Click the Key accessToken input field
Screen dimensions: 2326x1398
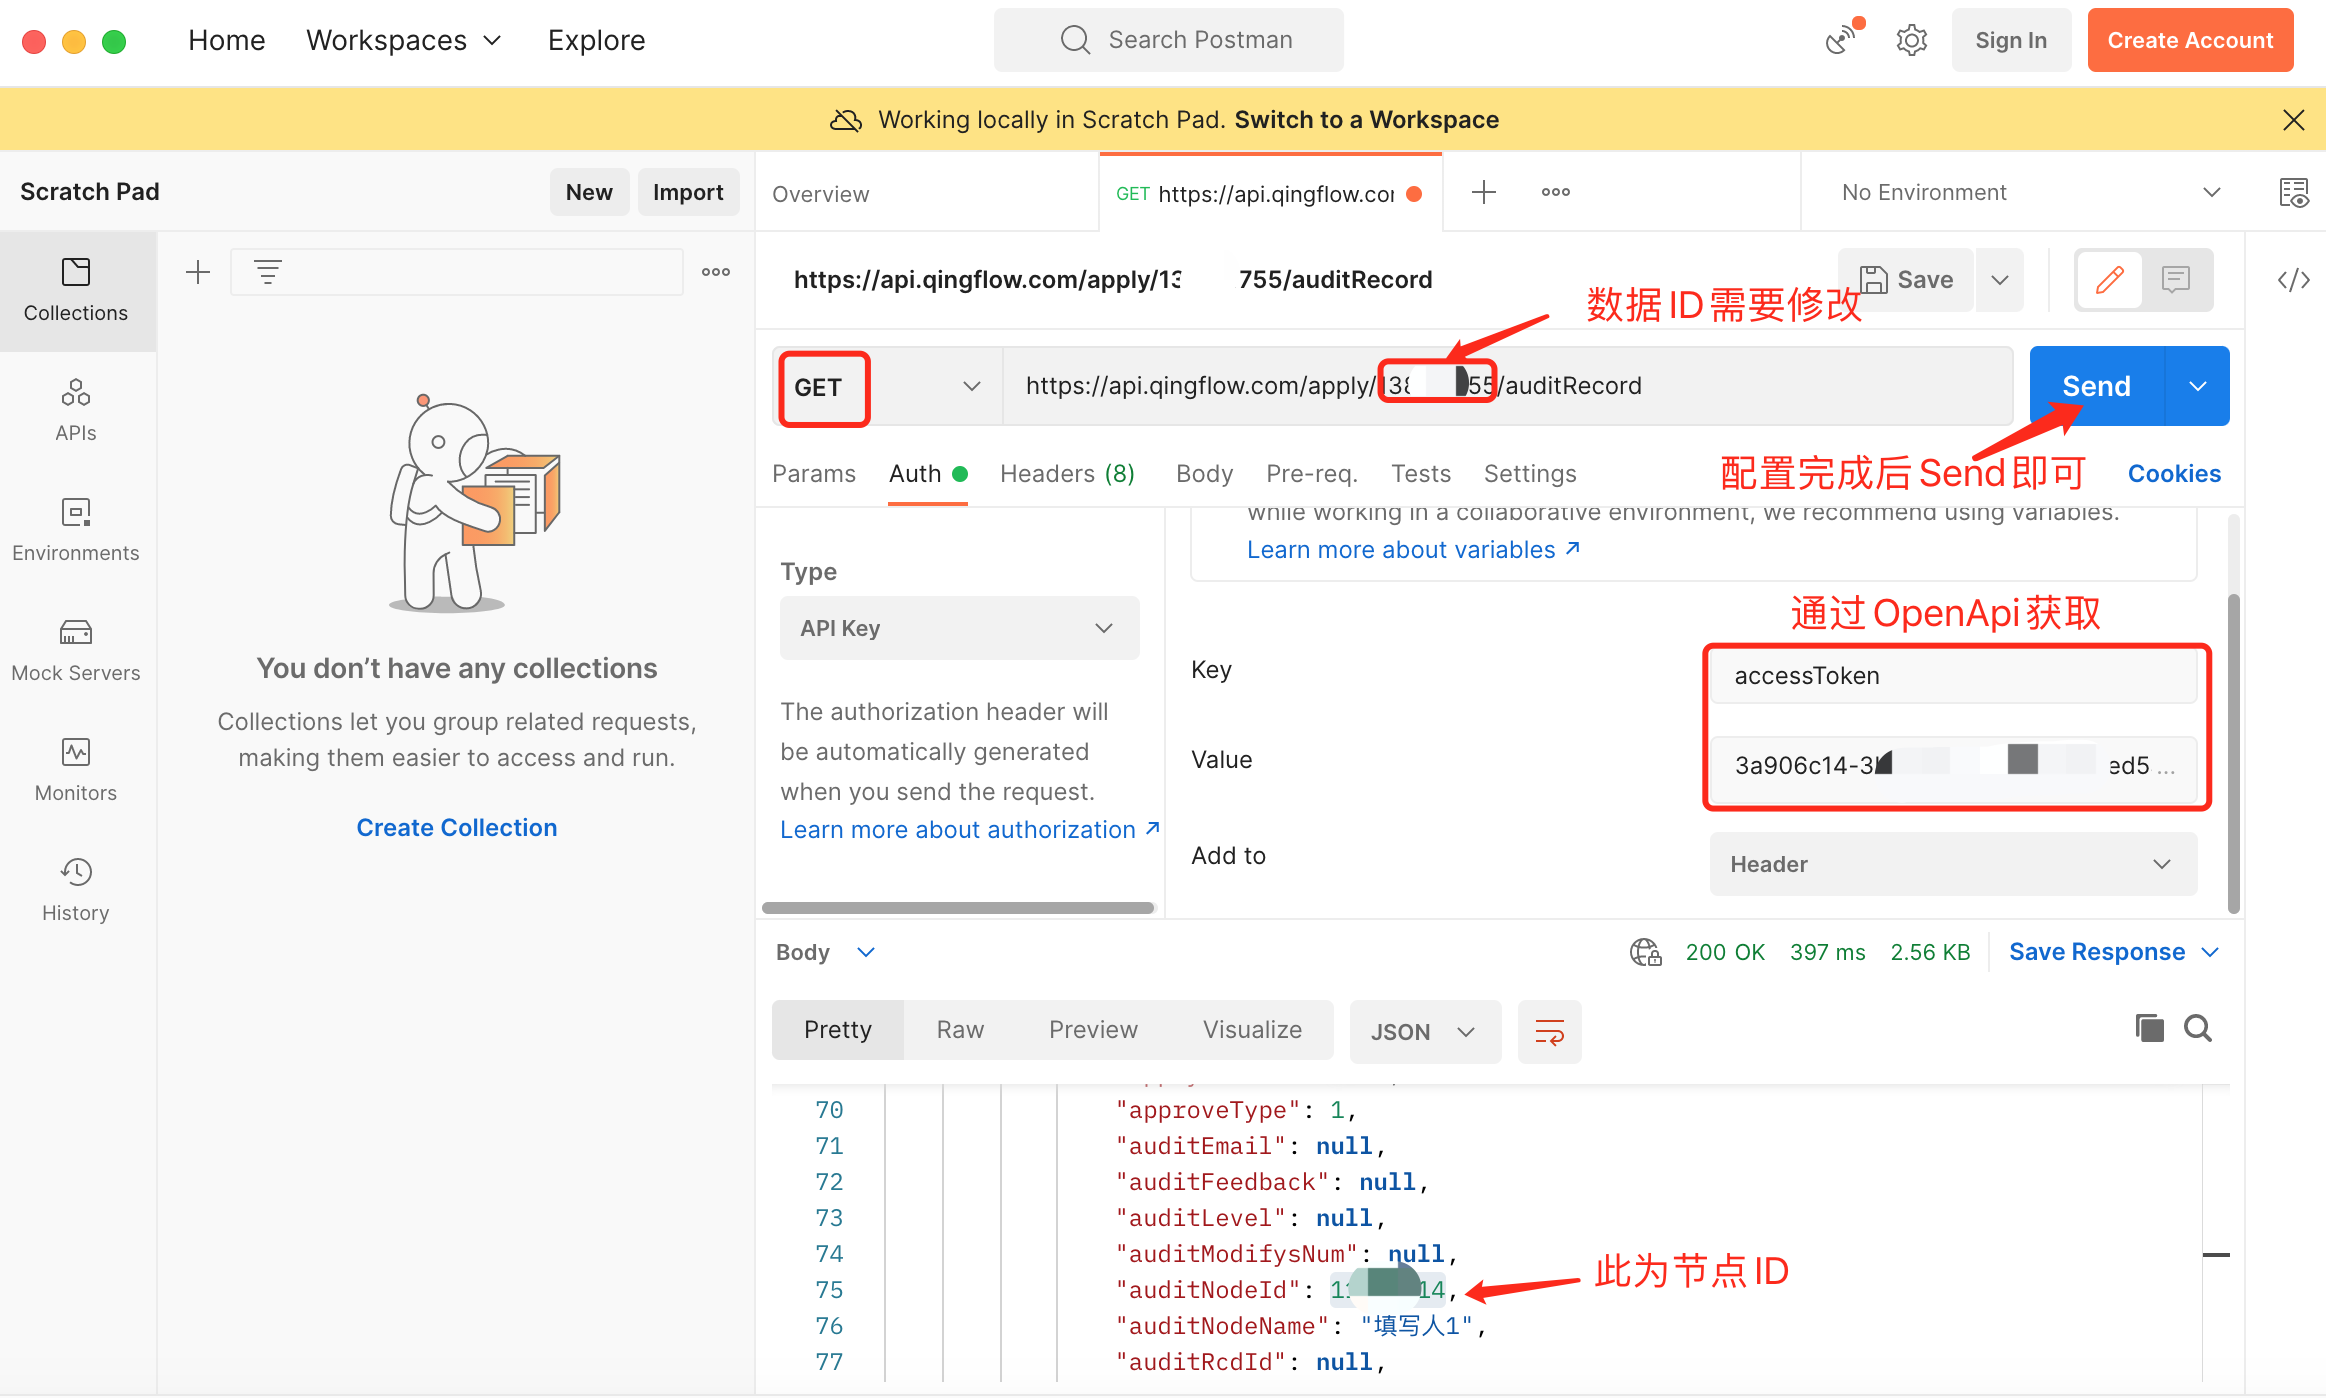pyautogui.click(x=1953, y=676)
